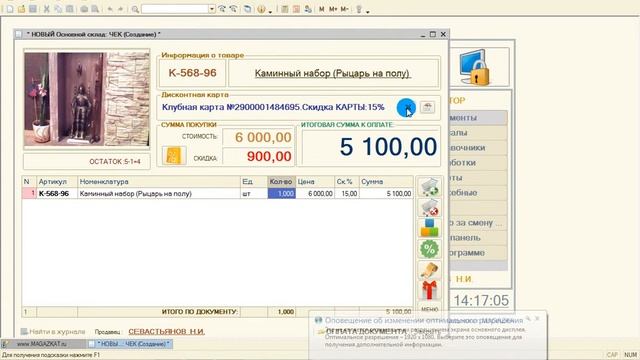Viewport: 640px width, 360px height.
Task: Click the ОСТАТОК 5-1=4 stock field
Action: coord(87,162)
